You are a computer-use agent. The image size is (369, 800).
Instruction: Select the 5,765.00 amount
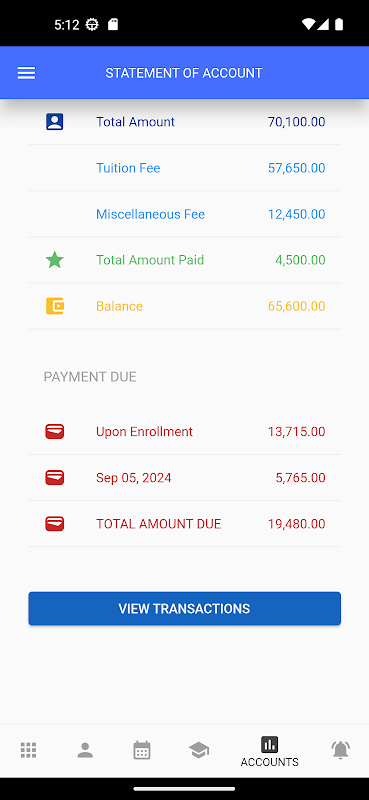click(x=300, y=478)
